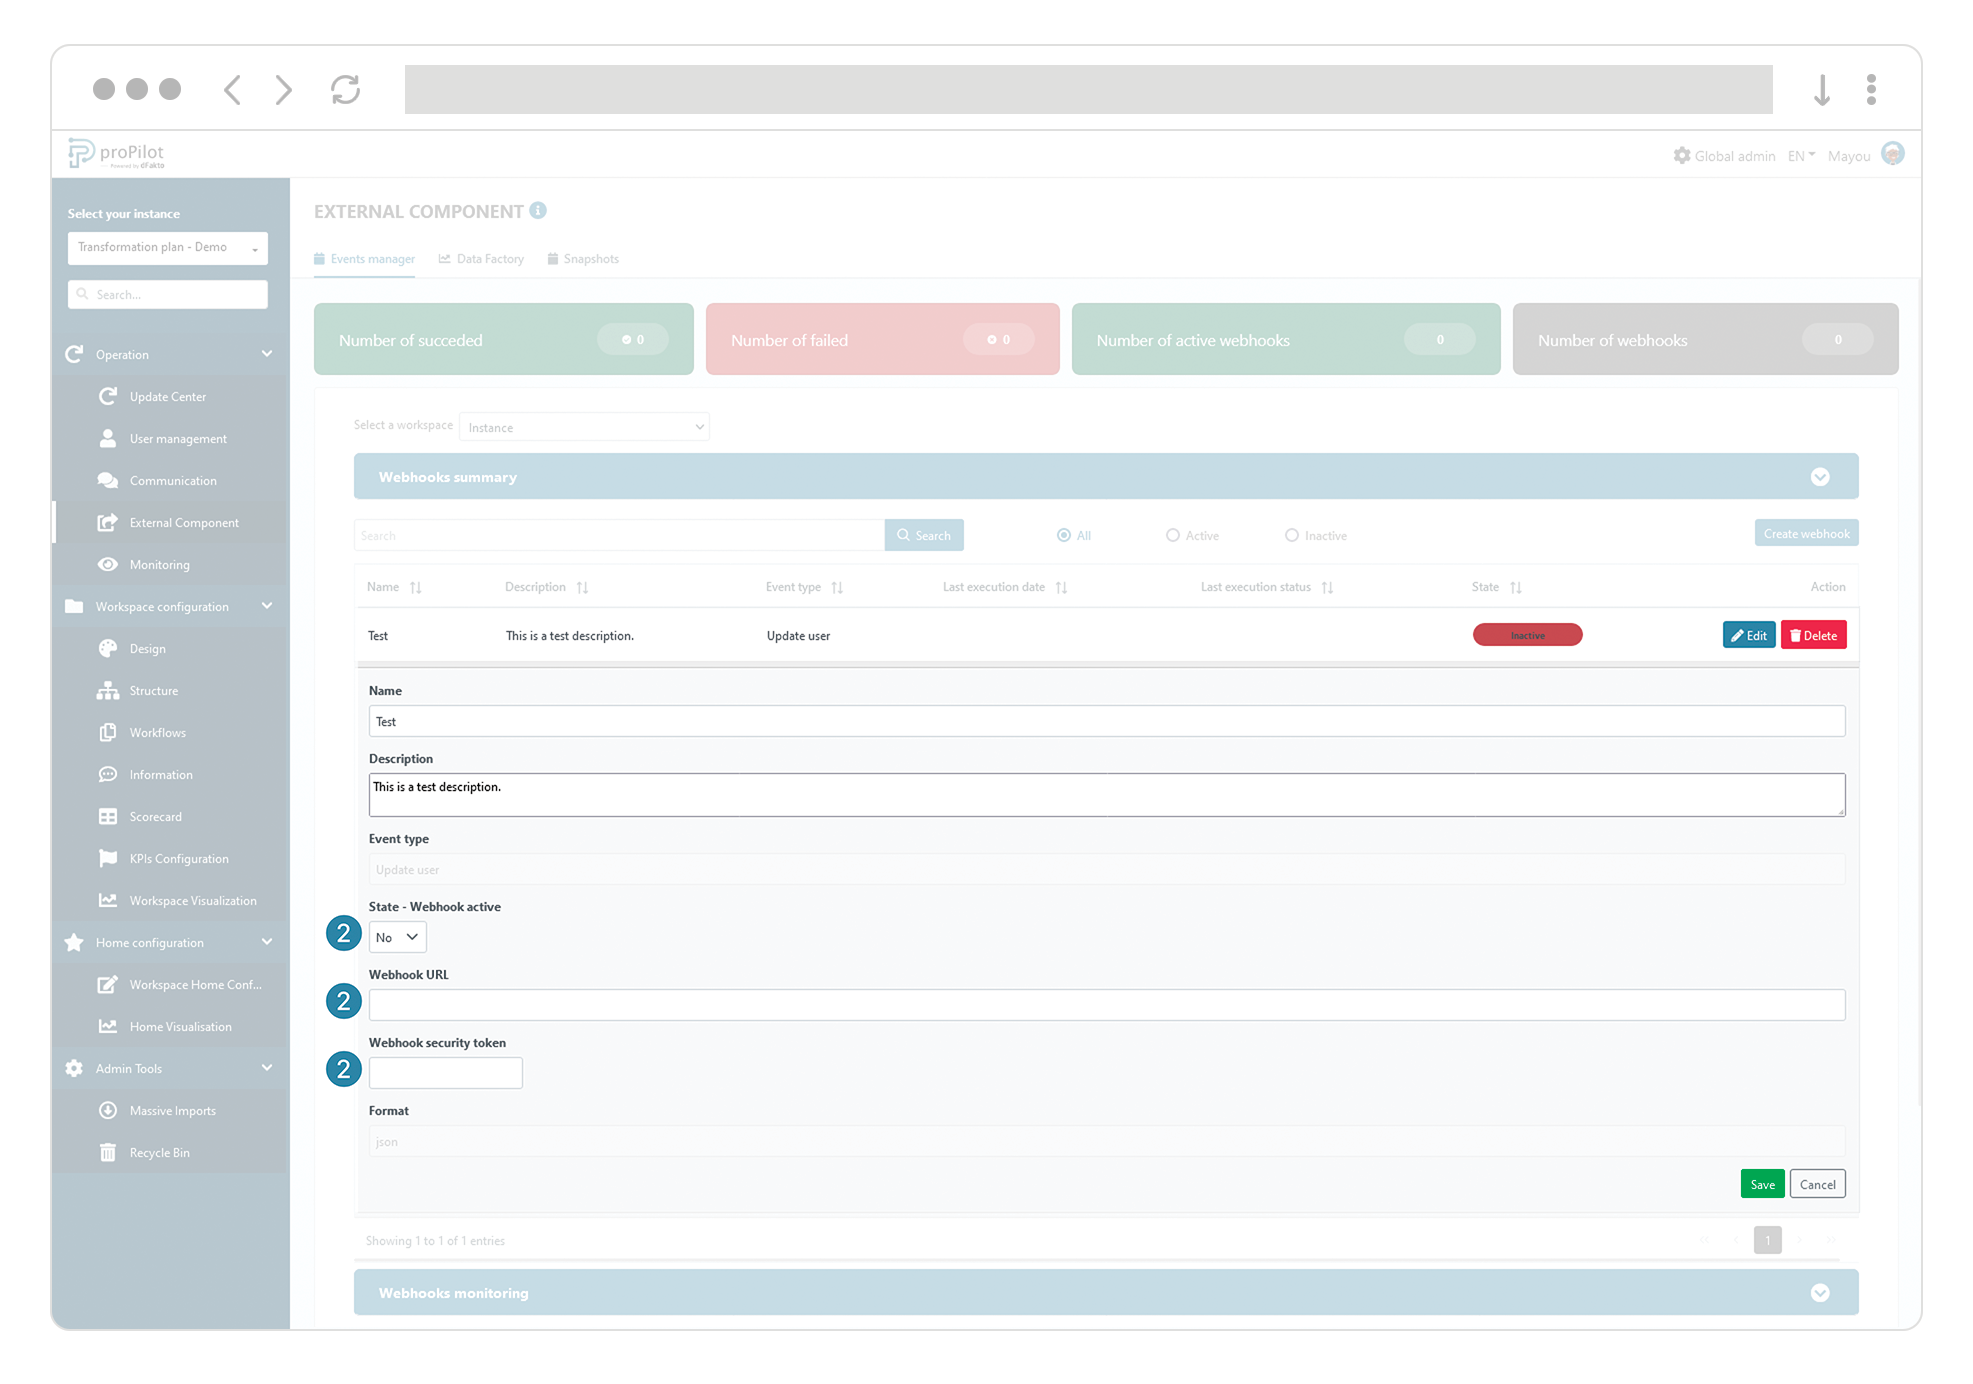The image size is (1973, 1384).
Task: Click the KPIs Configuration flag icon
Action: [109, 858]
